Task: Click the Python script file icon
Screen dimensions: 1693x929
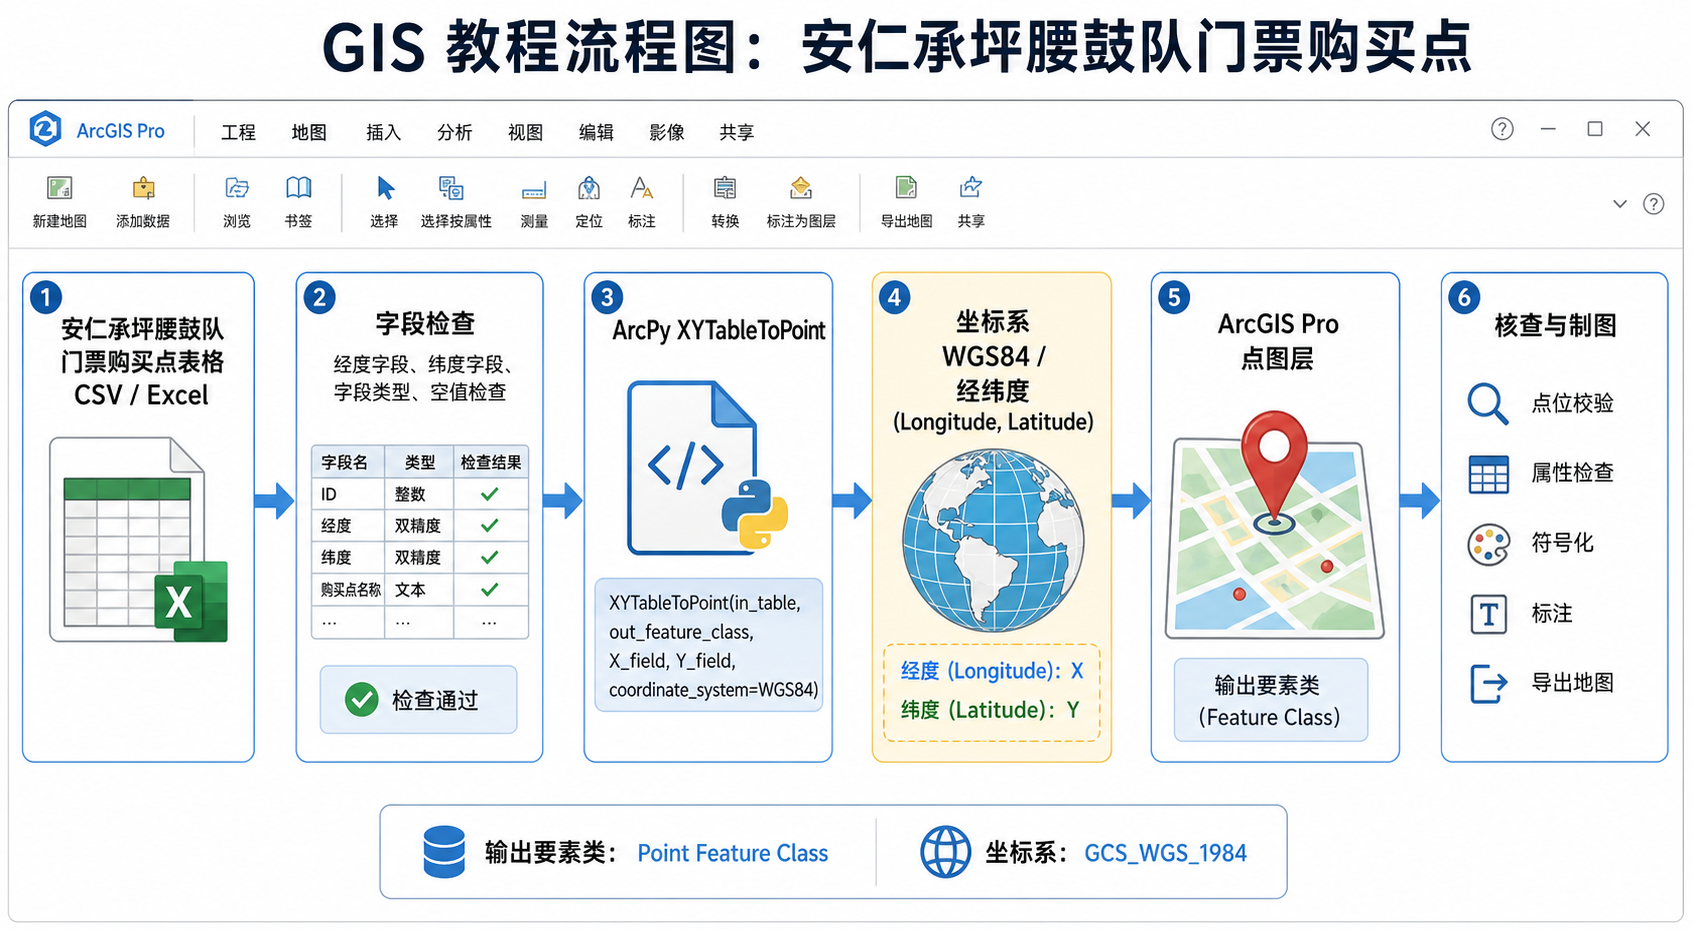Action: pyautogui.click(x=707, y=467)
